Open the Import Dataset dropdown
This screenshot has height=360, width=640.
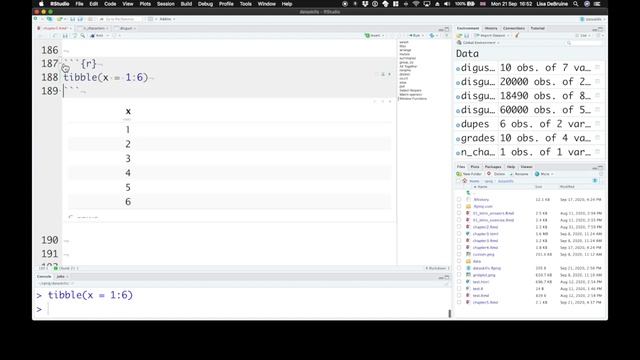pos(491,36)
